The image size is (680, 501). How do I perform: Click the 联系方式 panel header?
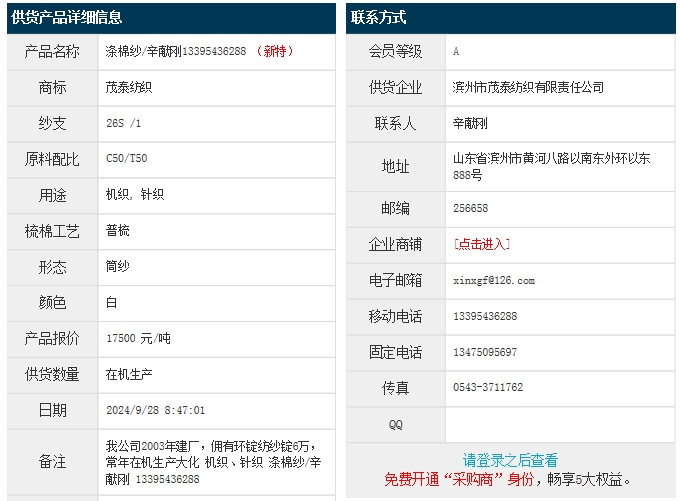click(x=379, y=17)
